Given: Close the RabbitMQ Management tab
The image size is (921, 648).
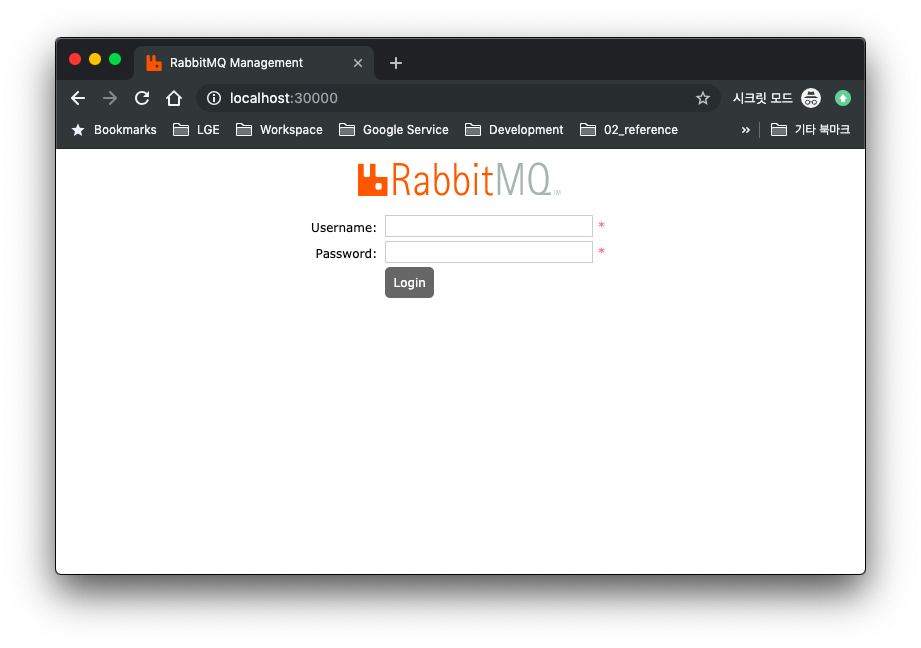Looking at the screenshot, I should pos(358,63).
